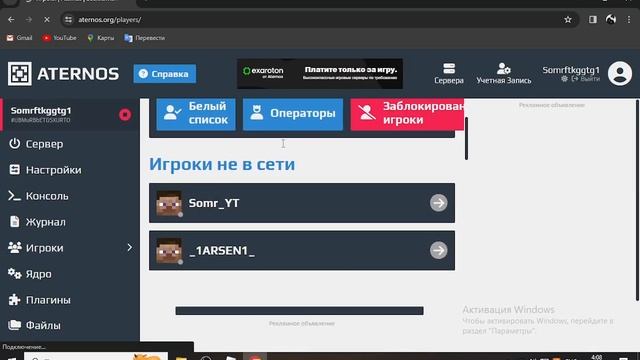The image size is (640, 360).
Task: Stop page loading button
Action: click(47, 20)
